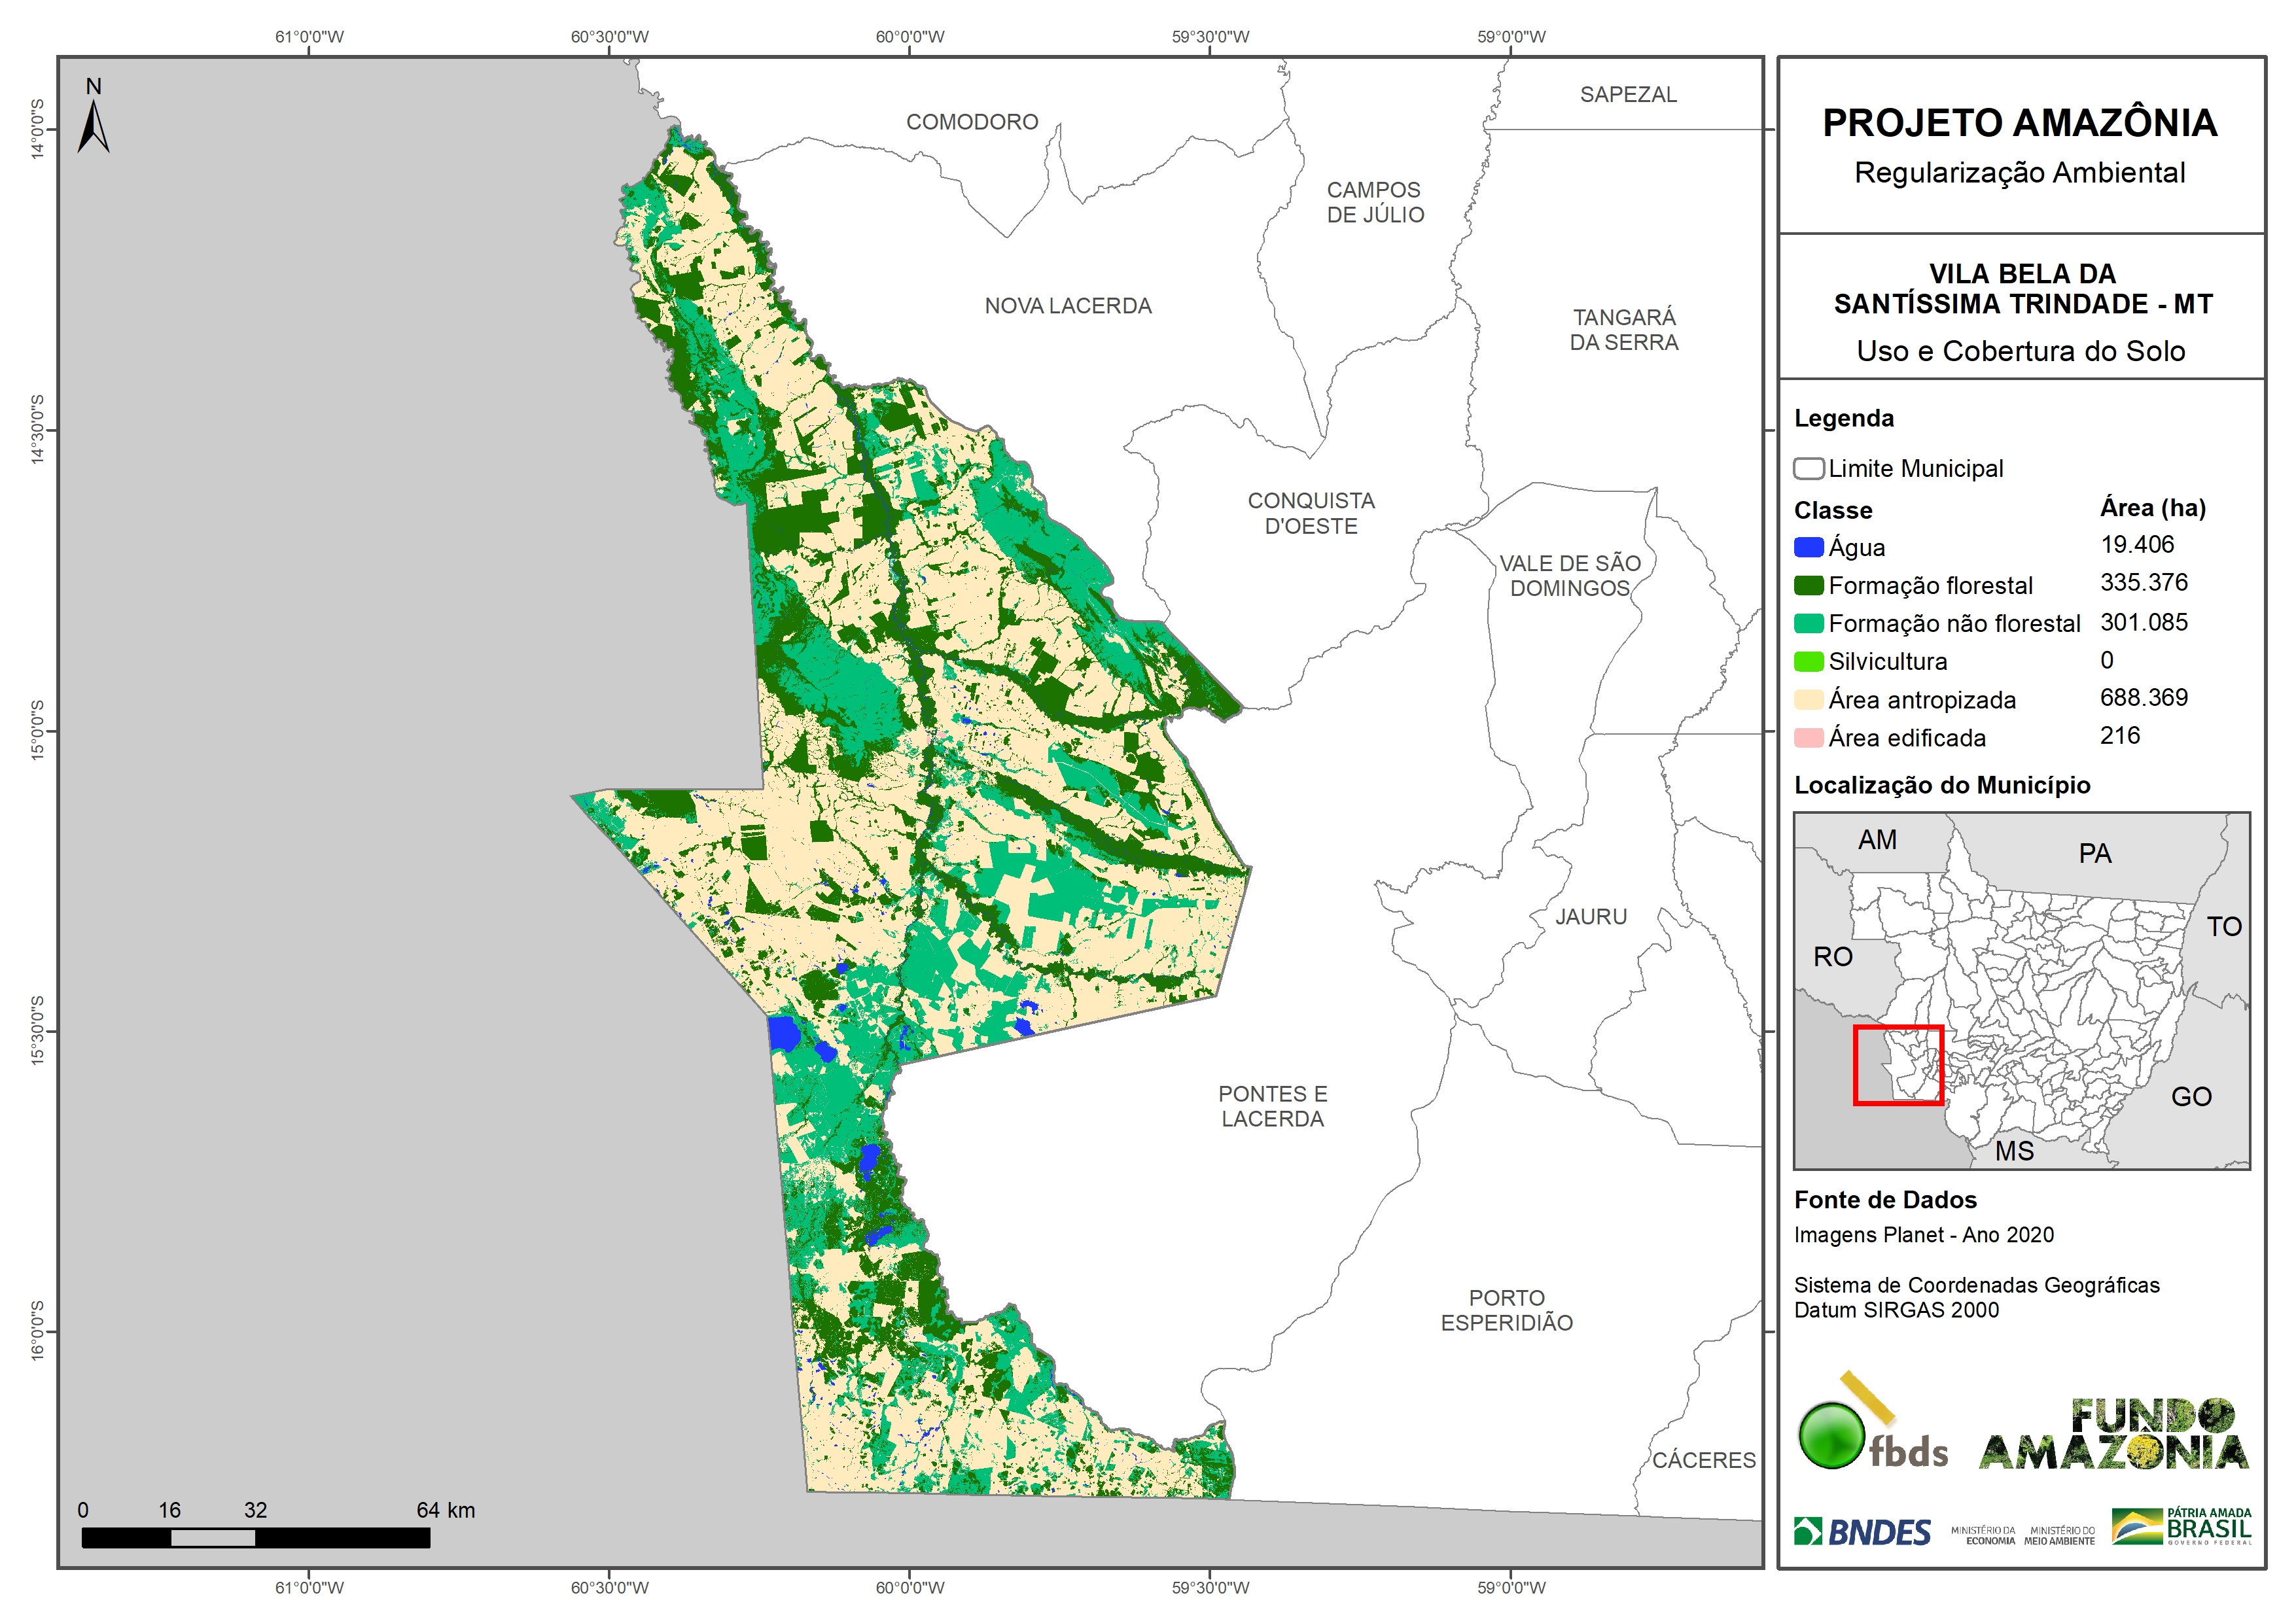
Task: Click the Ministério da Economia logo
Action: (1983, 1536)
